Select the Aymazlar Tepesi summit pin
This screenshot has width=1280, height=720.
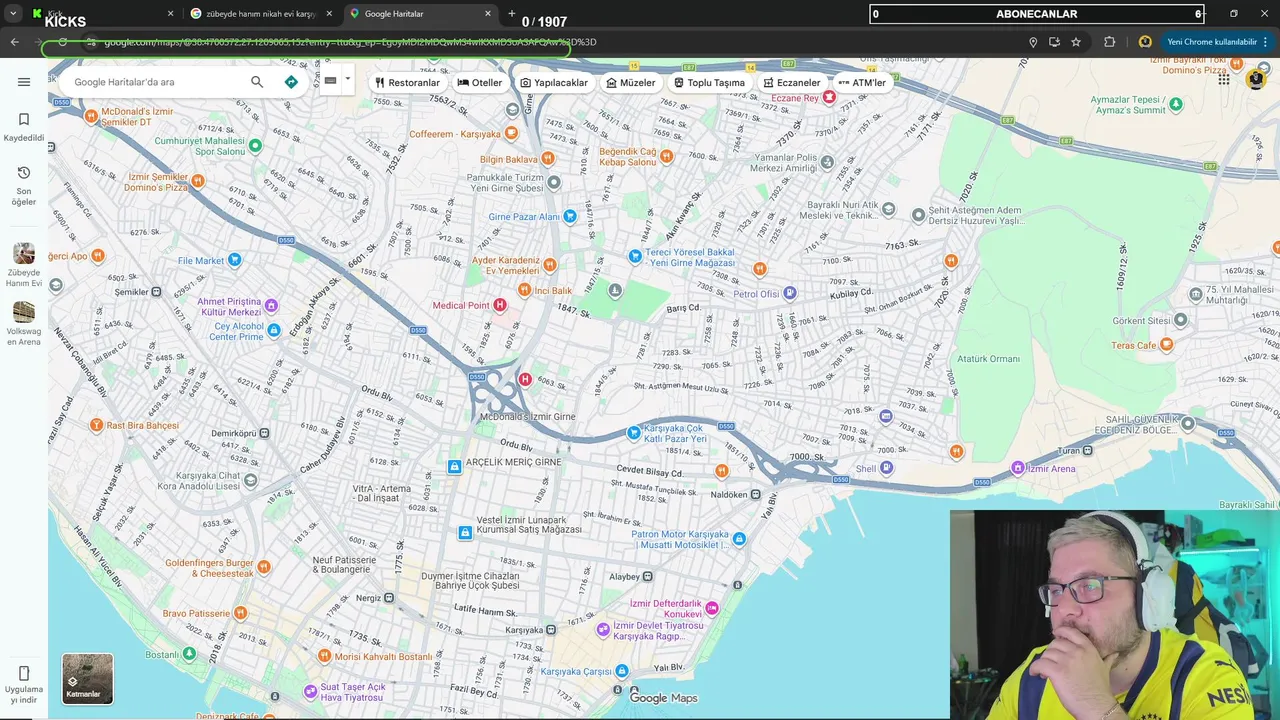(x=1176, y=104)
